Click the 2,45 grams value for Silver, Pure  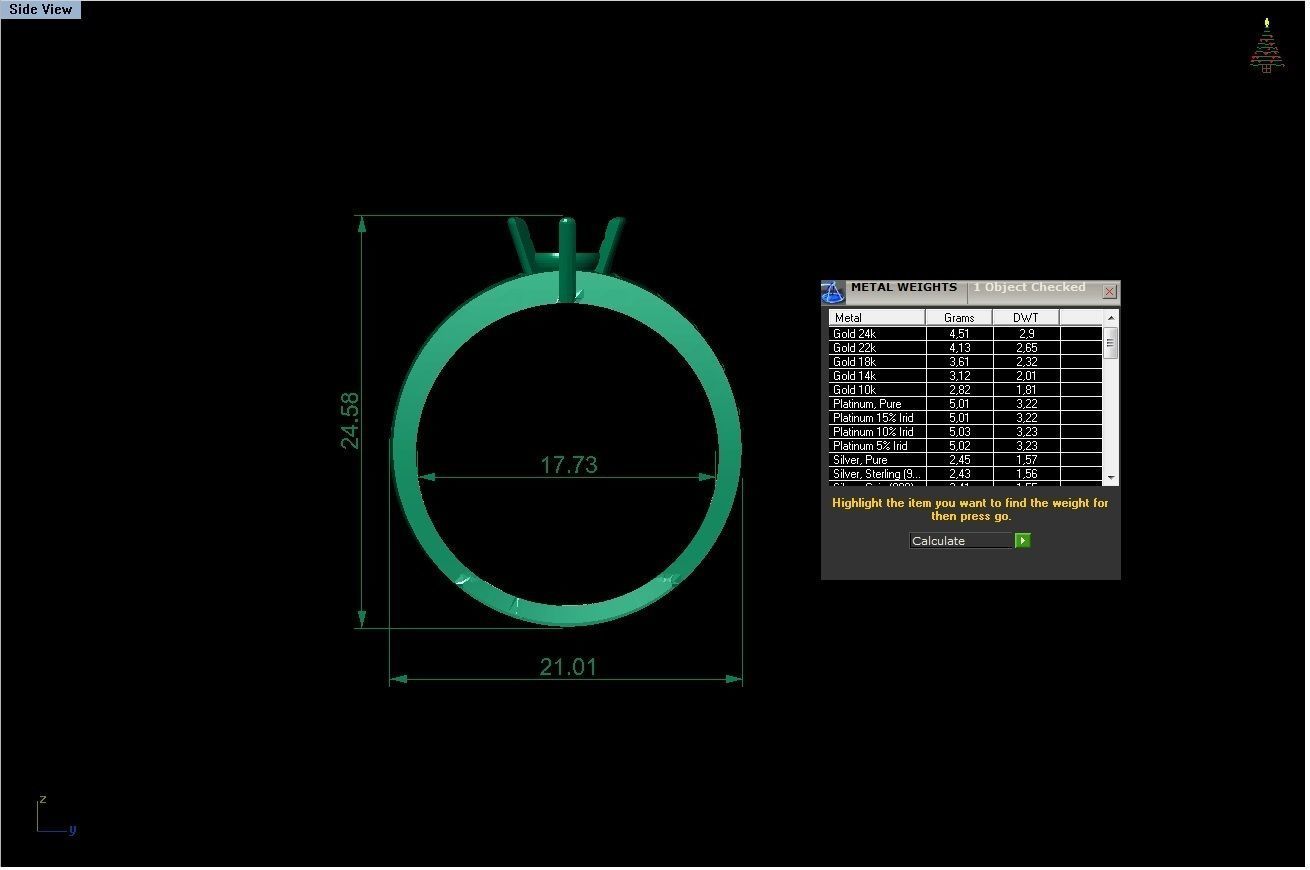coord(959,460)
